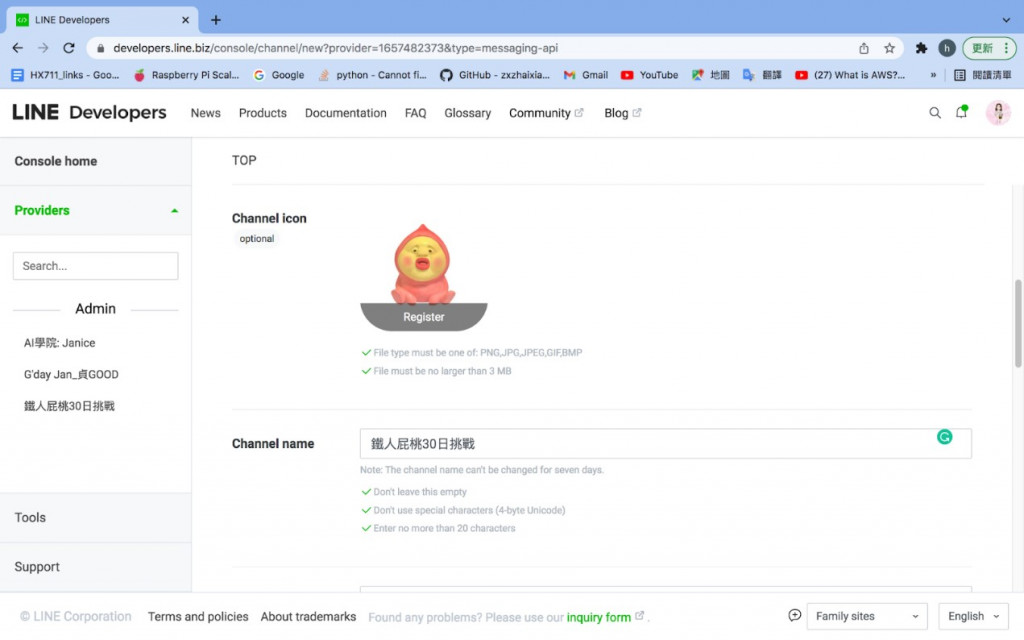This screenshot has height=640, width=1024.
Task: Open the YouTube bookmark
Action: [650, 75]
